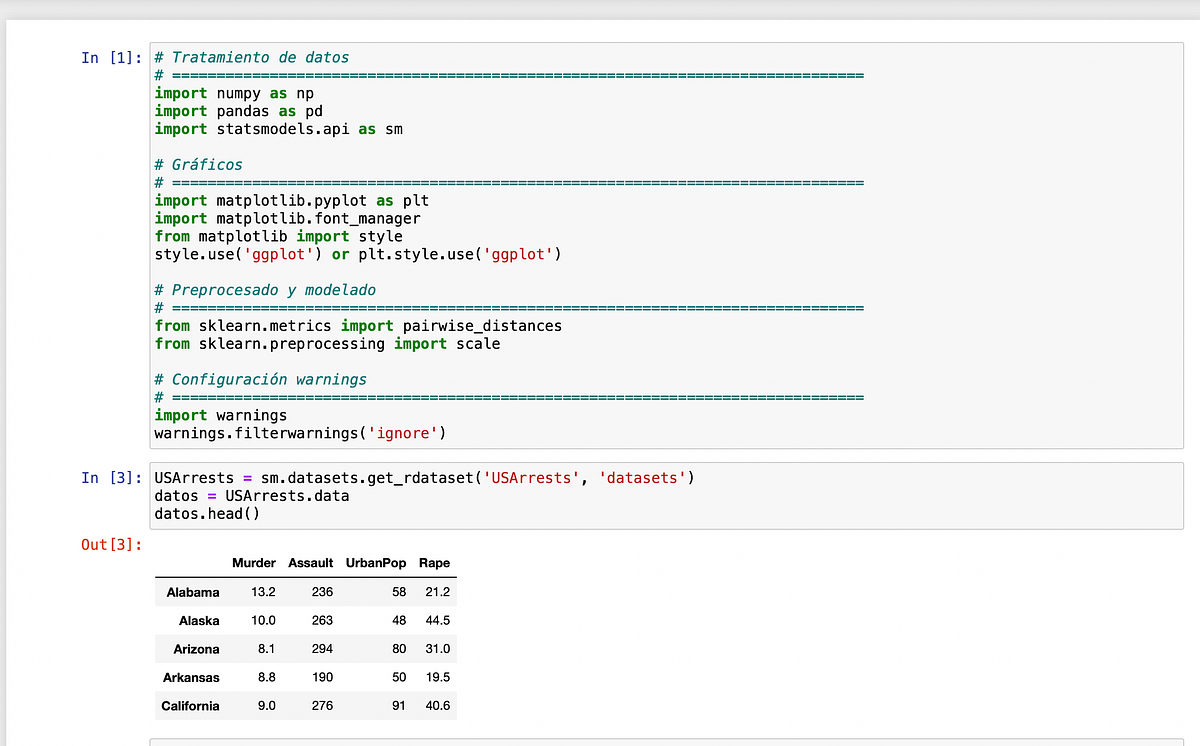This screenshot has width=1200, height=746.
Task: Click the style.use('ggplot') line
Action: [358, 254]
